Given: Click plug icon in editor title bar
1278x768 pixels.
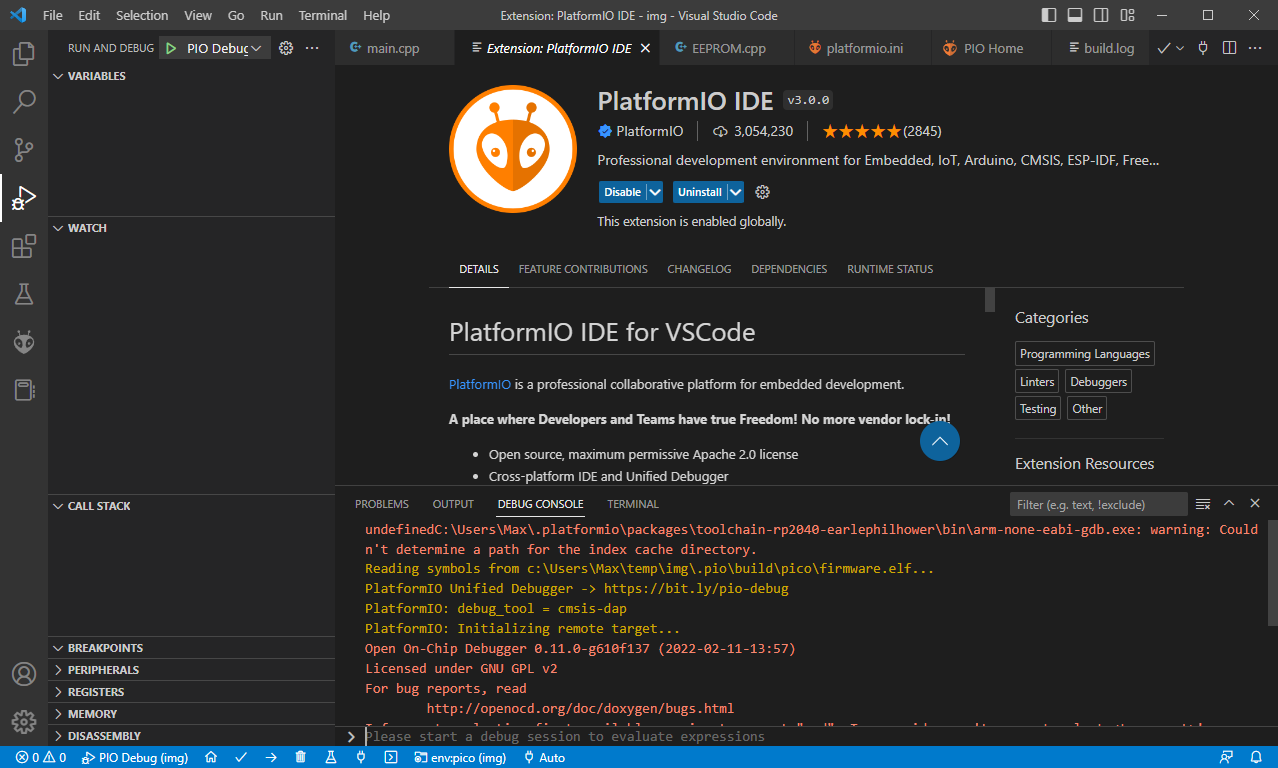Looking at the screenshot, I should (x=1203, y=48).
